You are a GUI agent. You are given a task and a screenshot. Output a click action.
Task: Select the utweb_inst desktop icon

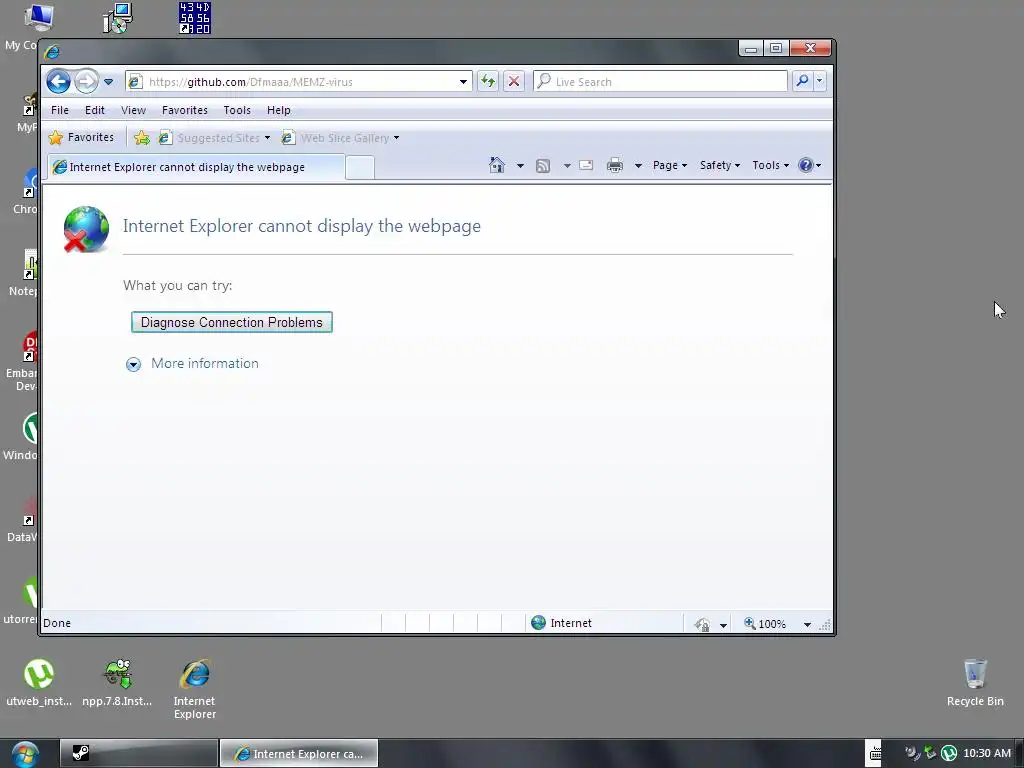39,683
